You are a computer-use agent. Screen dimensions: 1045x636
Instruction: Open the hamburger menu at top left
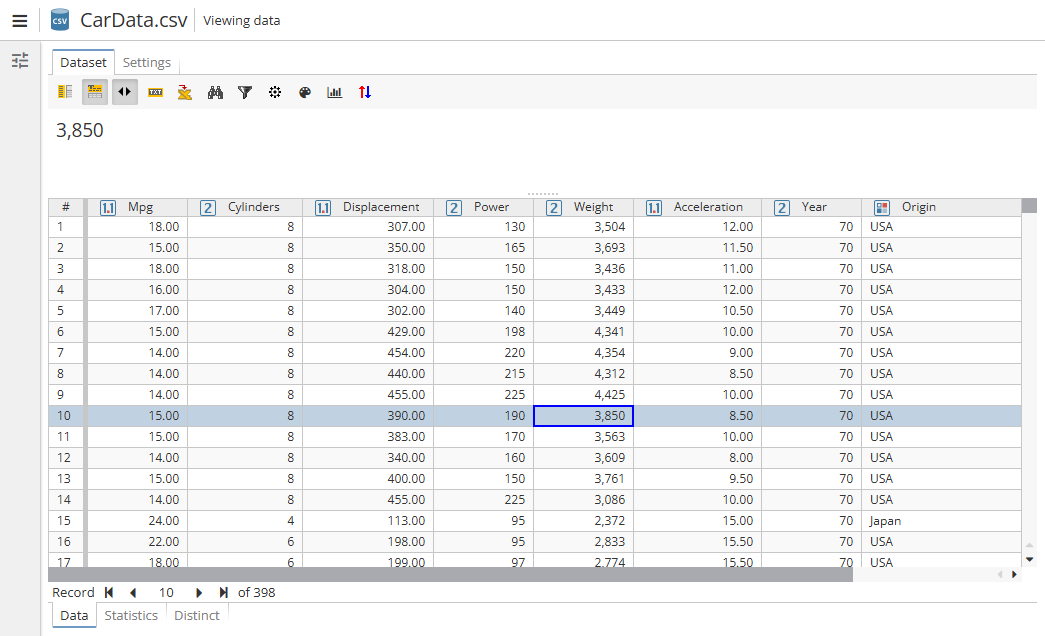click(x=20, y=20)
